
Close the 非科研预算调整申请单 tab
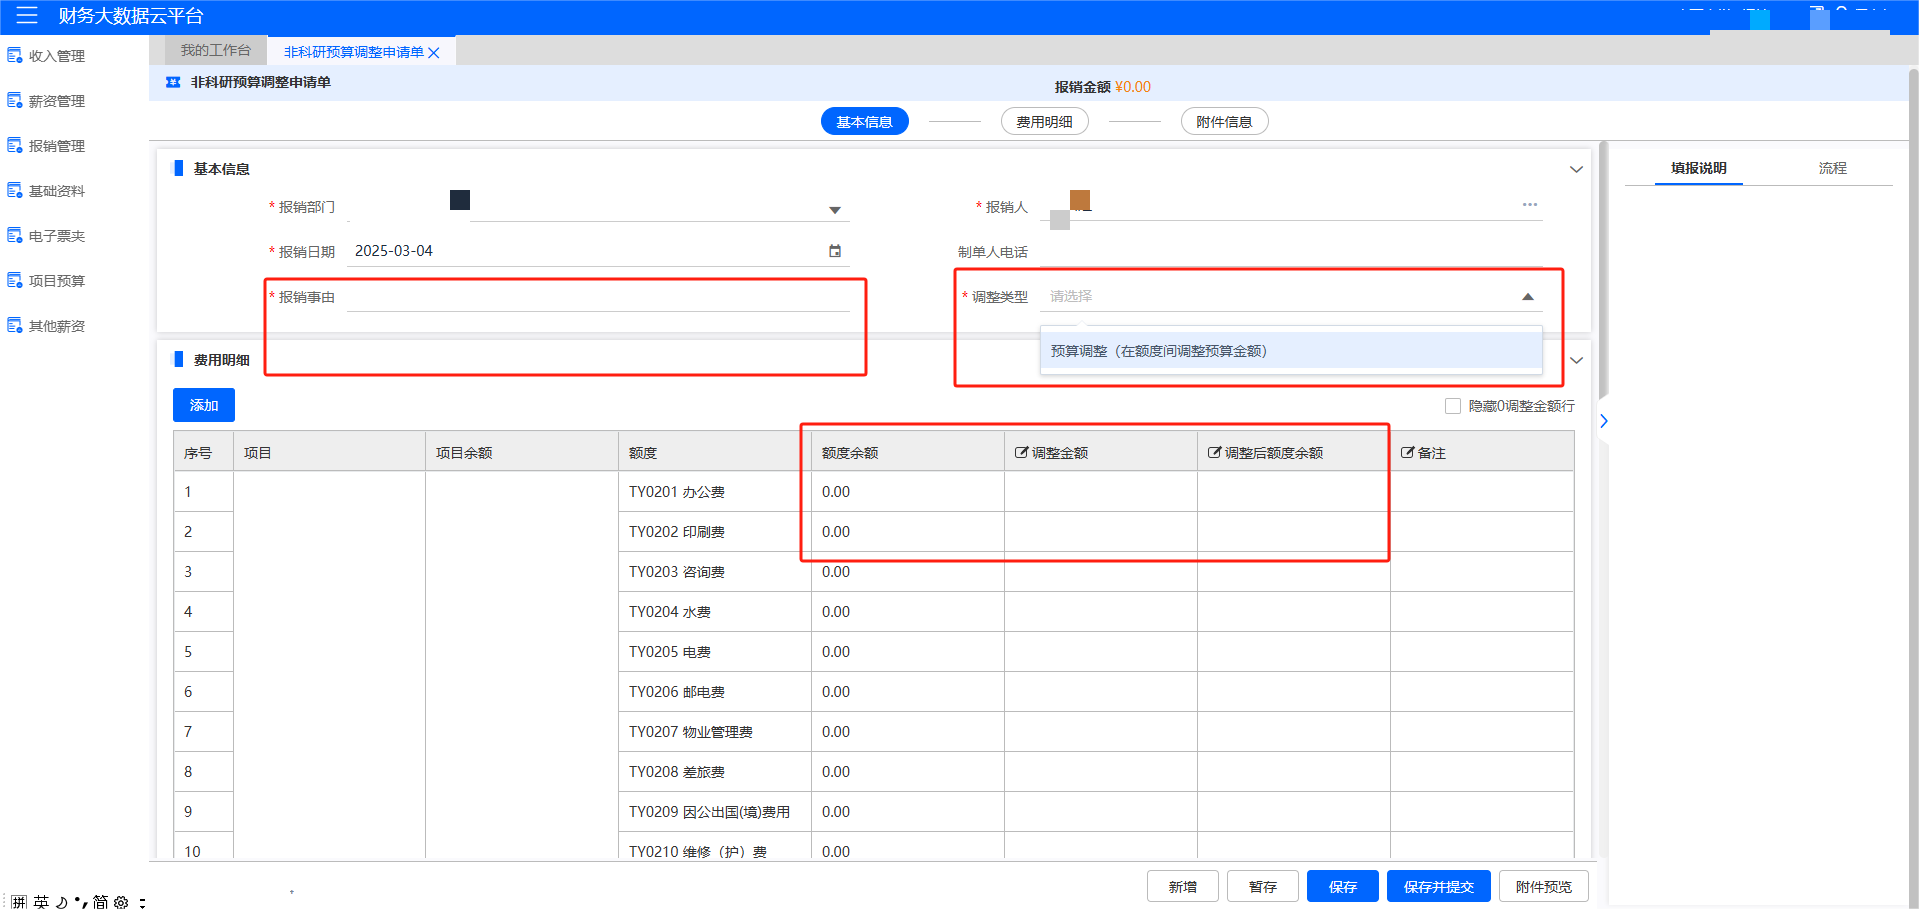[x=434, y=53]
